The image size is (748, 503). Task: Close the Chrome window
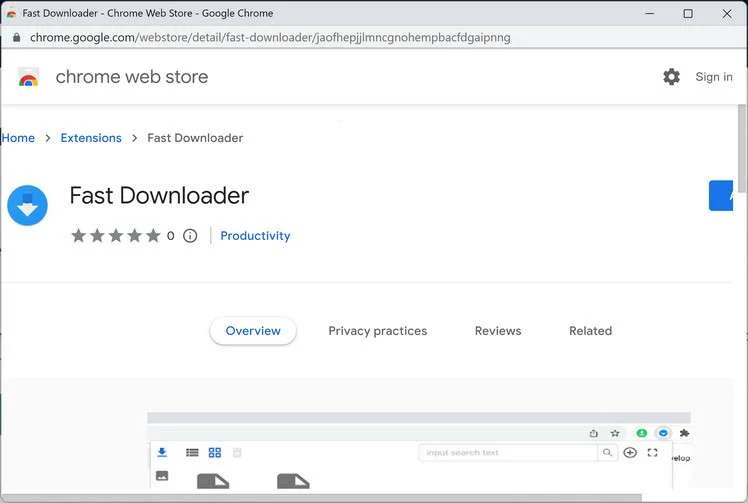tap(727, 13)
